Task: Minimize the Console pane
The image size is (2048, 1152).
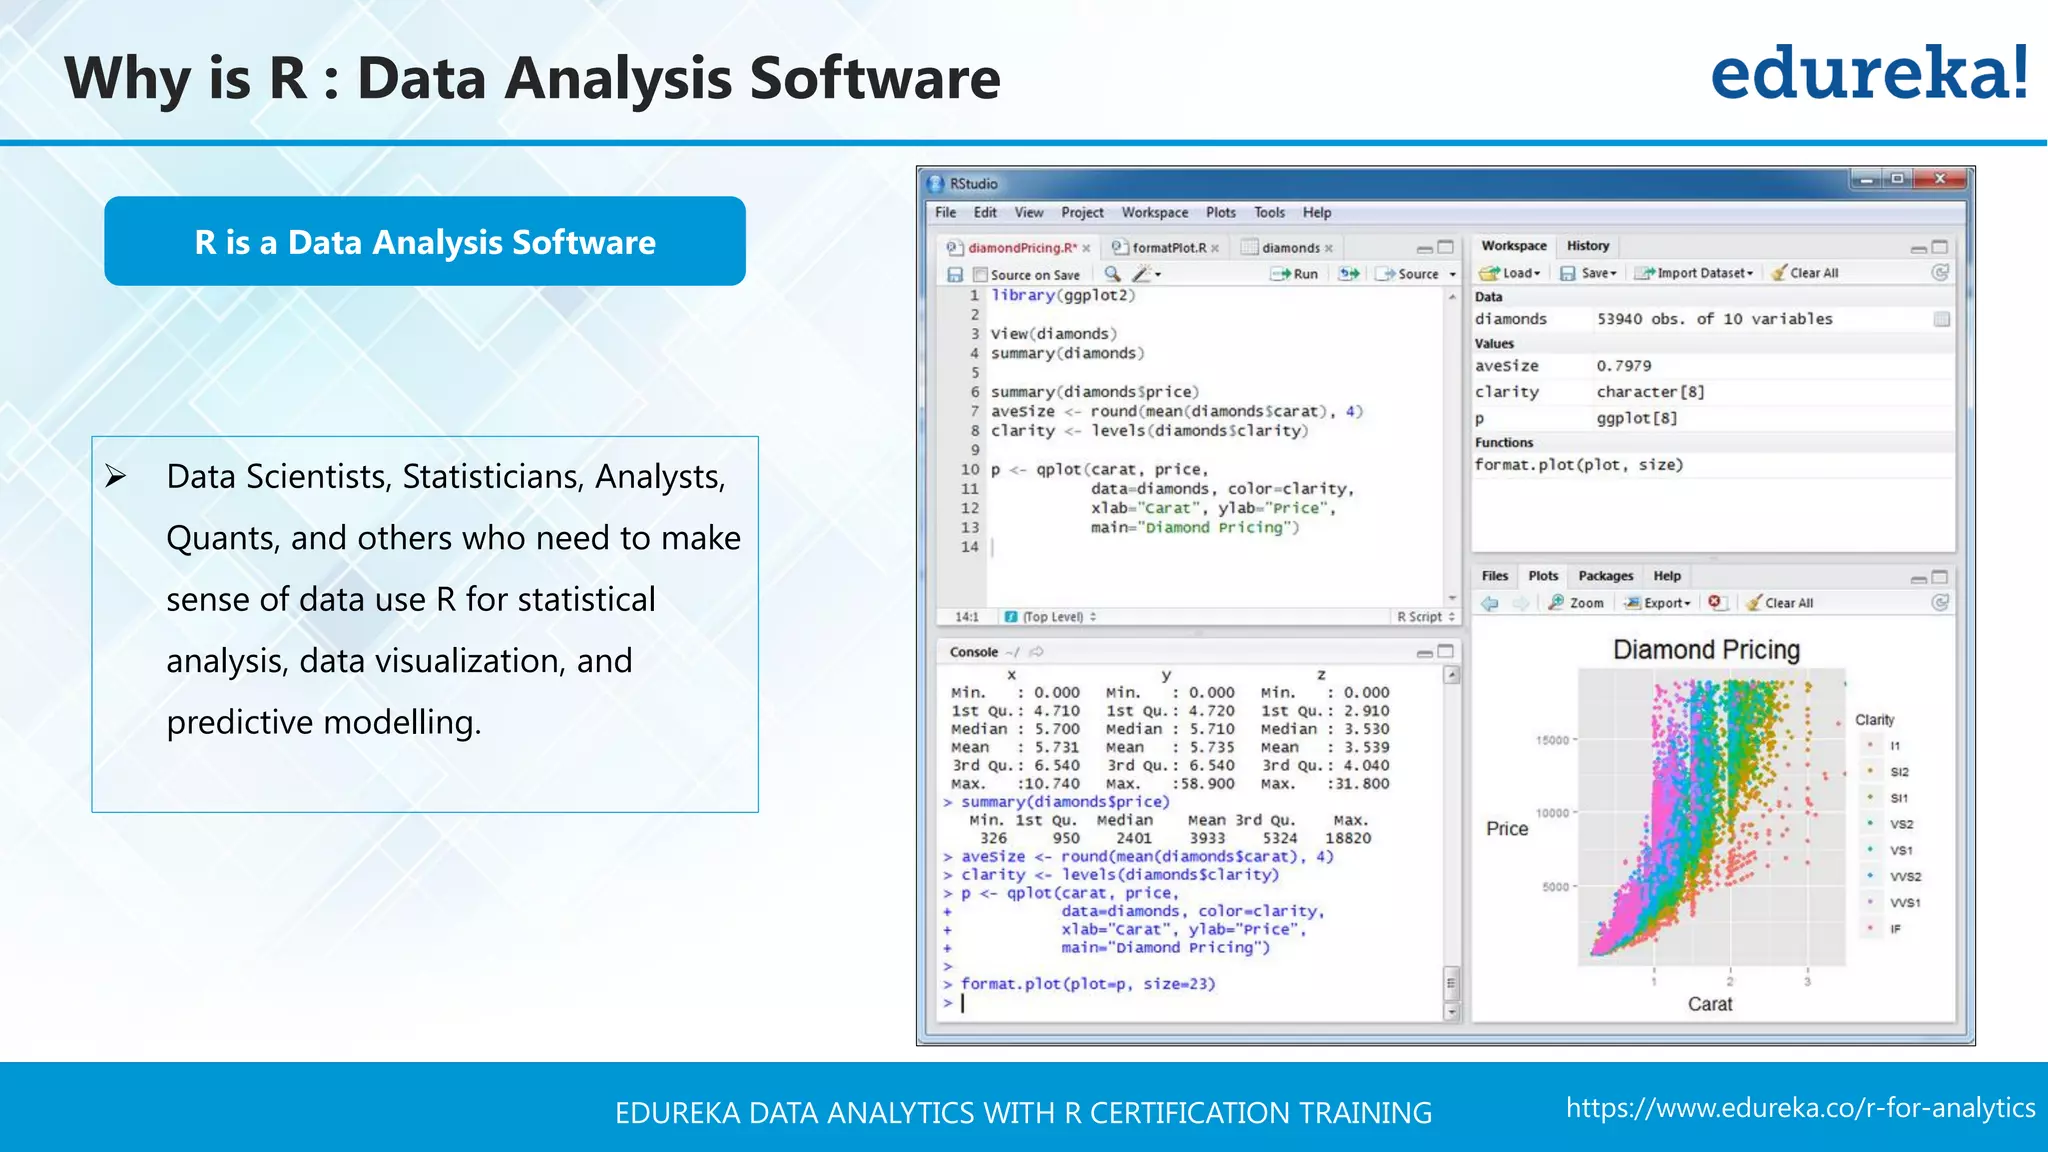Action: [x=1425, y=652]
